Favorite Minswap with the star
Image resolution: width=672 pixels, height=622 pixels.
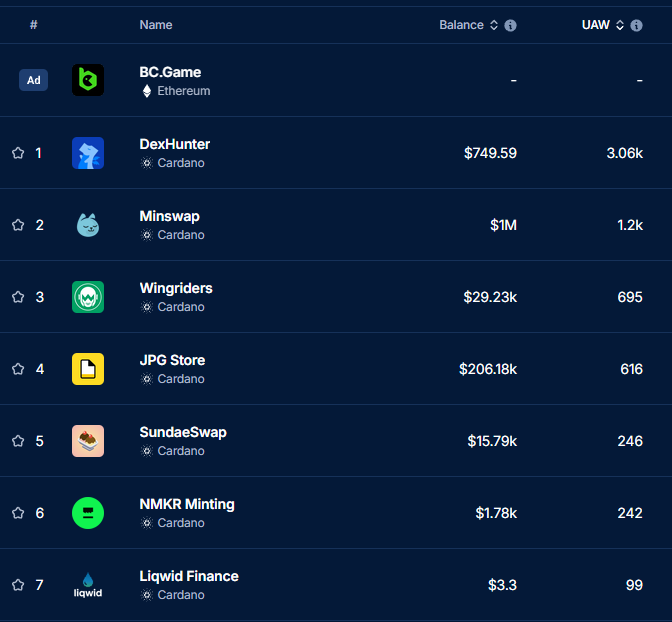point(18,225)
